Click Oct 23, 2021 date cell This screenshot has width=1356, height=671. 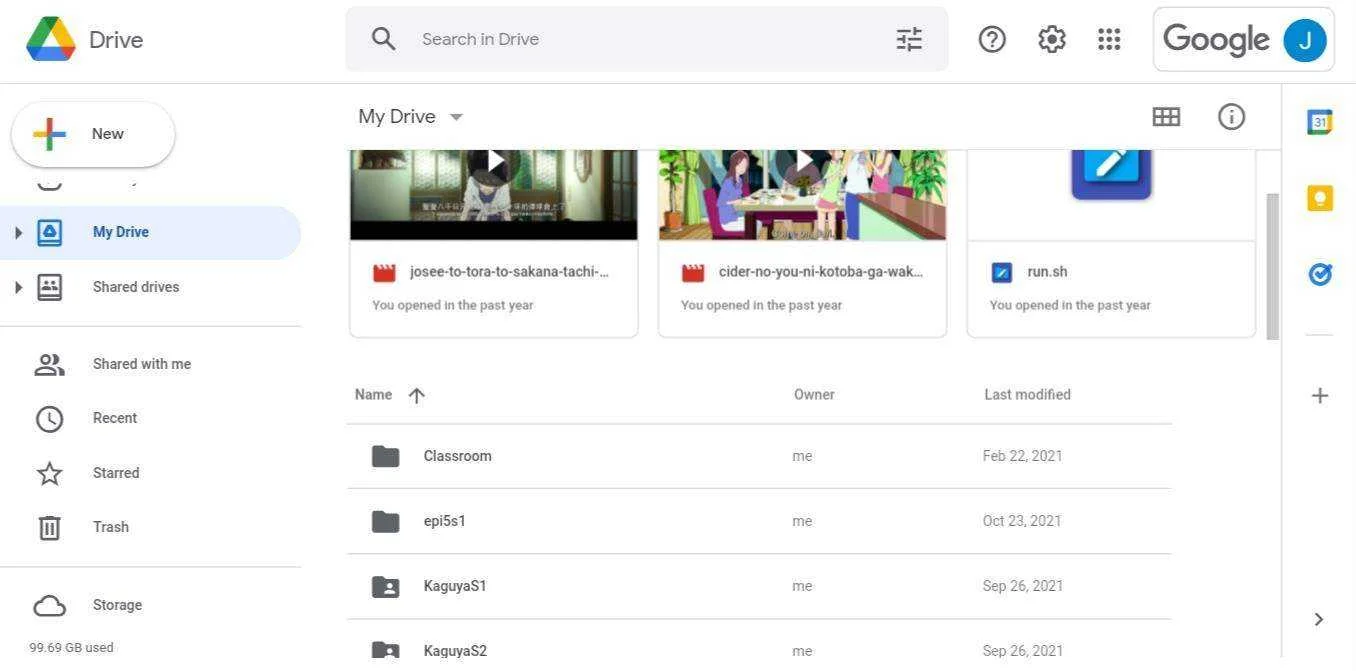point(1022,521)
